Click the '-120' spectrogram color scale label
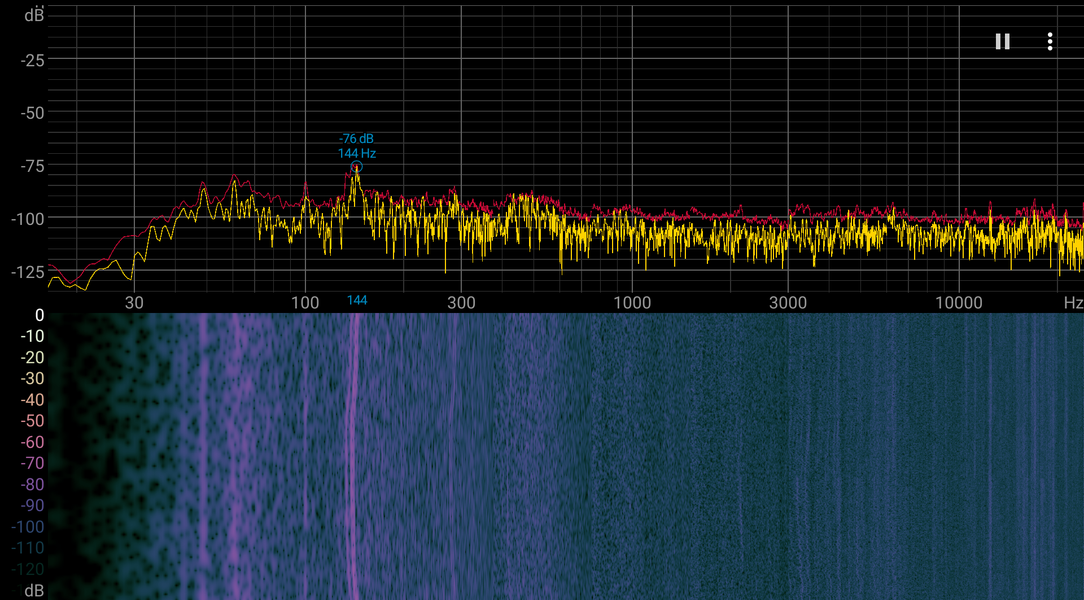The width and height of the screenshot is (1084, 600). pos(28,569)
